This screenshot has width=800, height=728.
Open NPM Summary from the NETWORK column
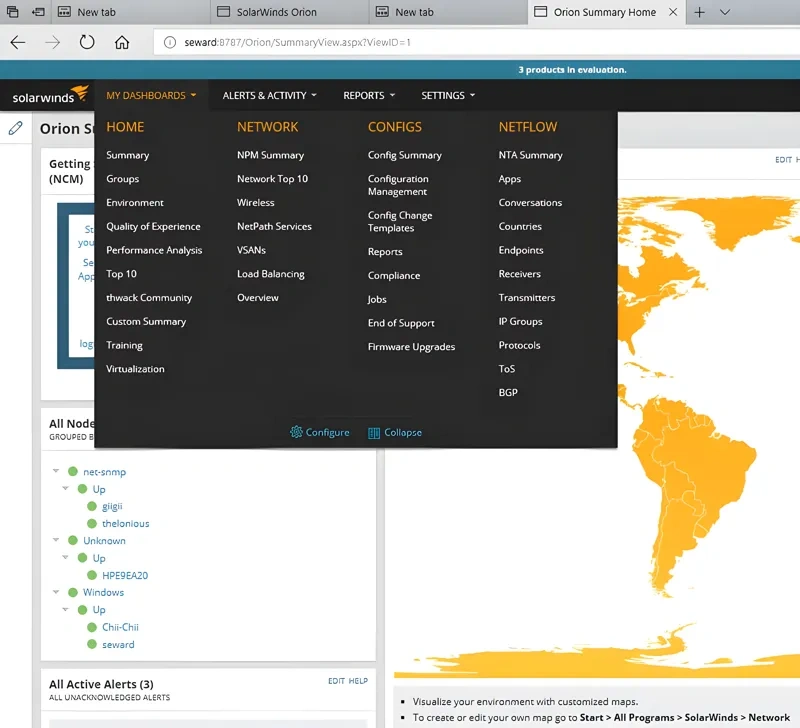[x=270, y=155]
